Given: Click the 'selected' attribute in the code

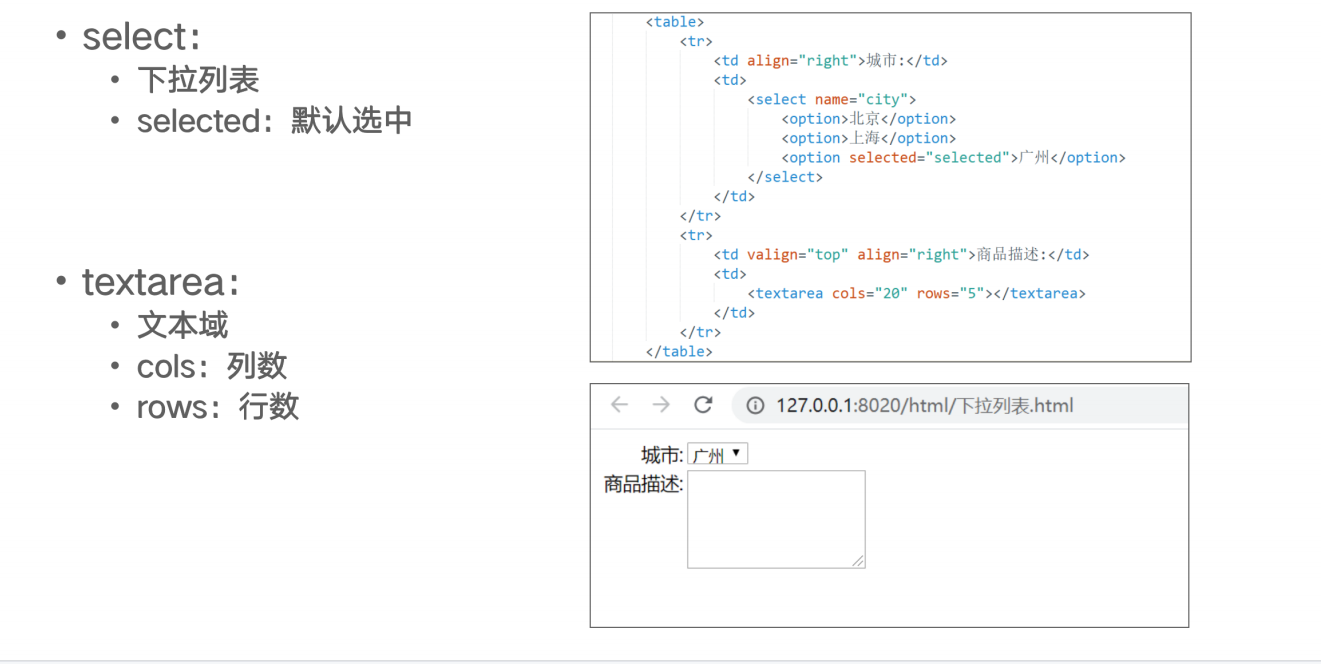Looking at the screenshot, I should pos(882,157).
